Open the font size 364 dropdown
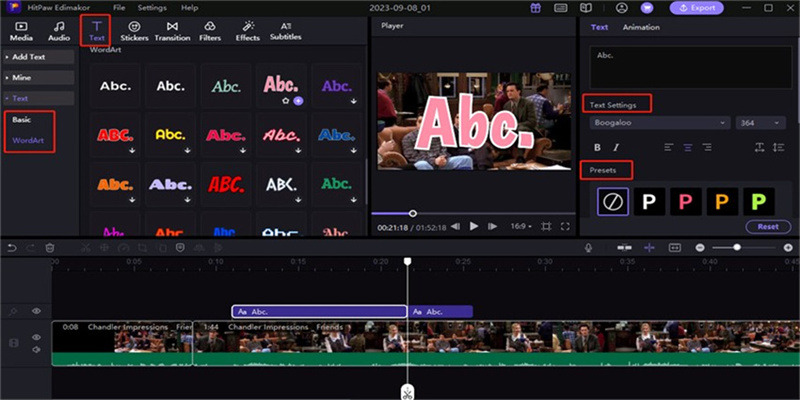Image resolution: width=800 pixels, height=400 pixels. 760,123
